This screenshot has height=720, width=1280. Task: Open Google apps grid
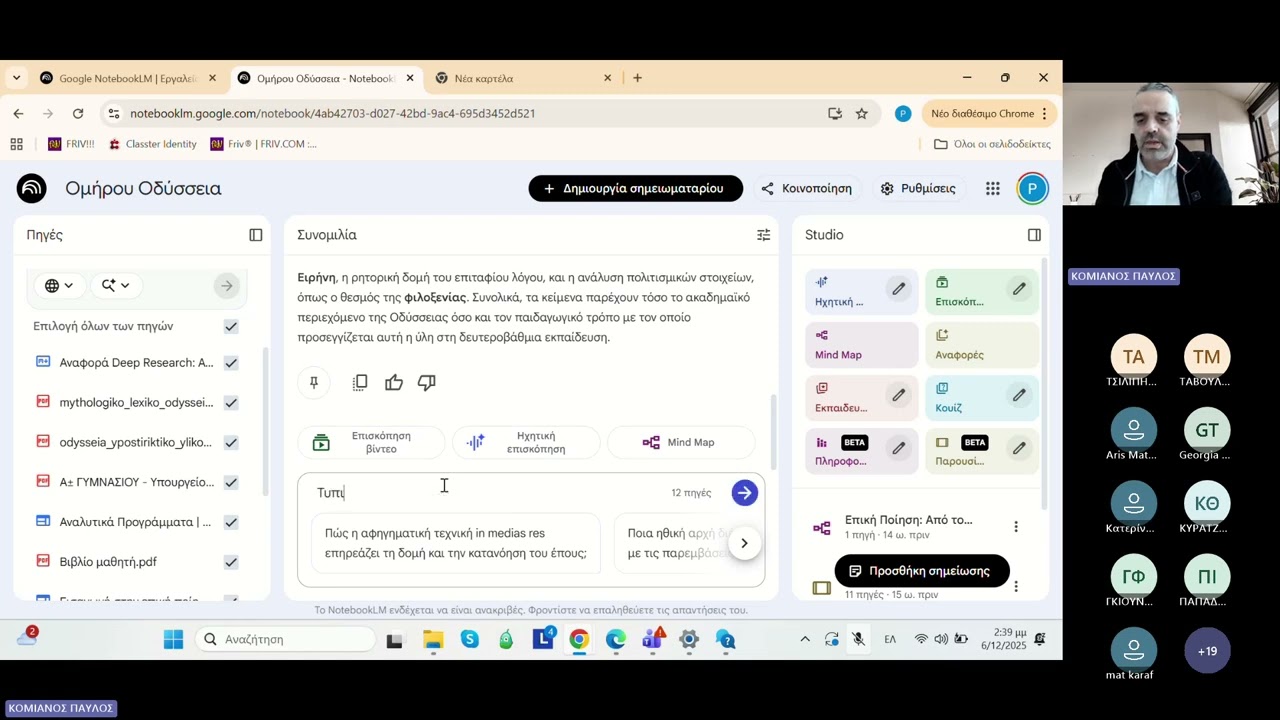point(992,188)
